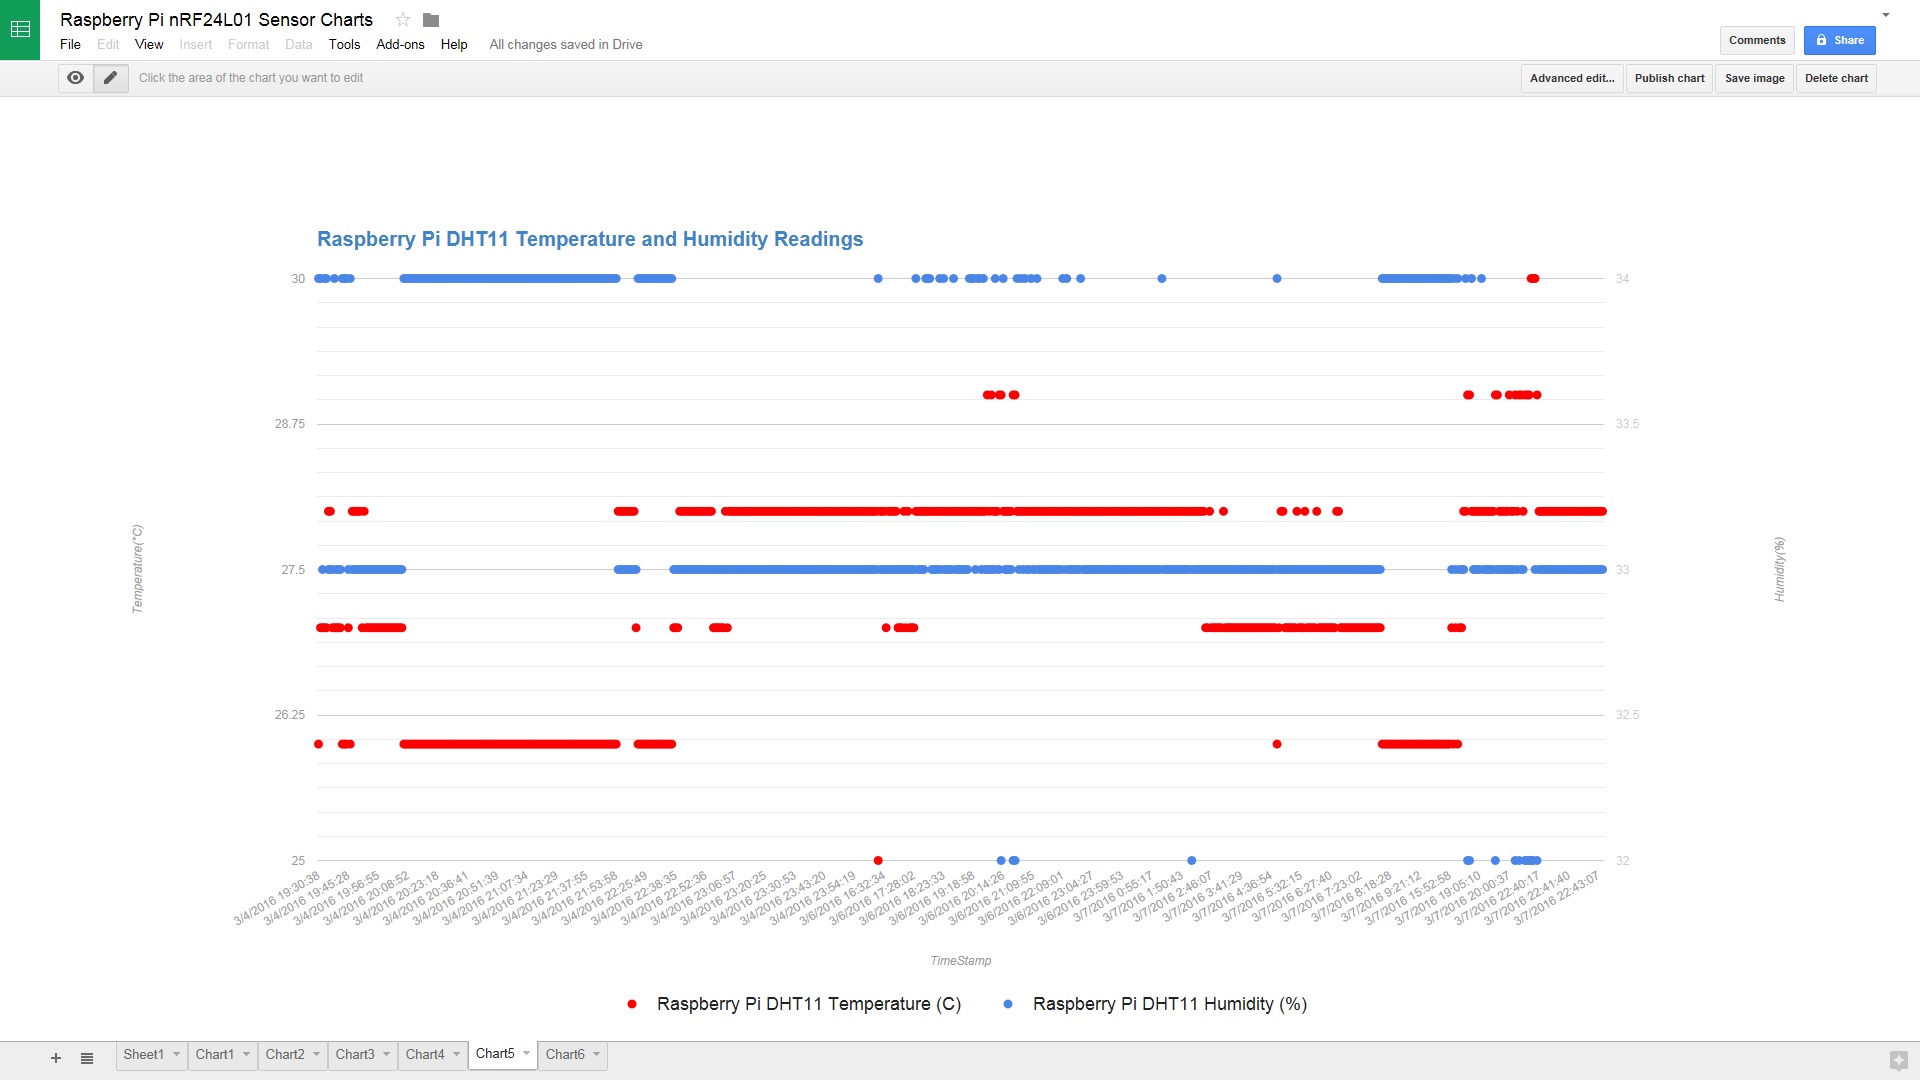Click the lone red point at 25 degrees
Viewport: 1920px width, 1080px height.
coord(878,861)
